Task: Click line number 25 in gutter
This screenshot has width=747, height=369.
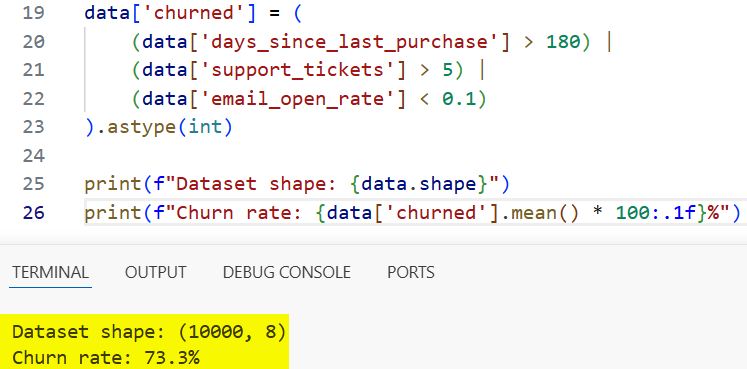Action: pos(33,184)
